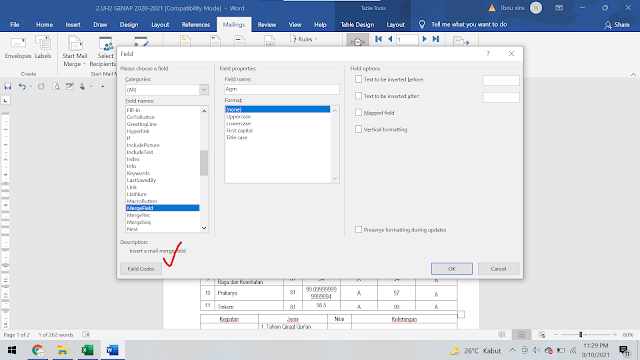Click the record number box
The image size is (640, 360).
[x=407, y=40]
